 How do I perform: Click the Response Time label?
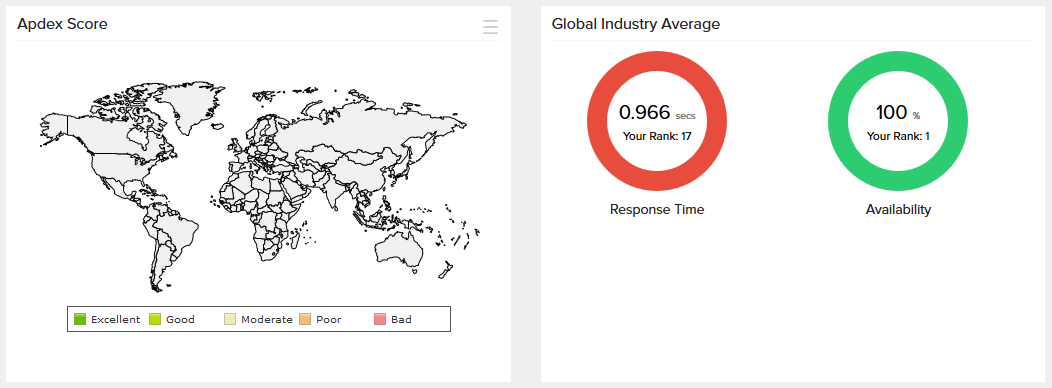tap(657, 209)
